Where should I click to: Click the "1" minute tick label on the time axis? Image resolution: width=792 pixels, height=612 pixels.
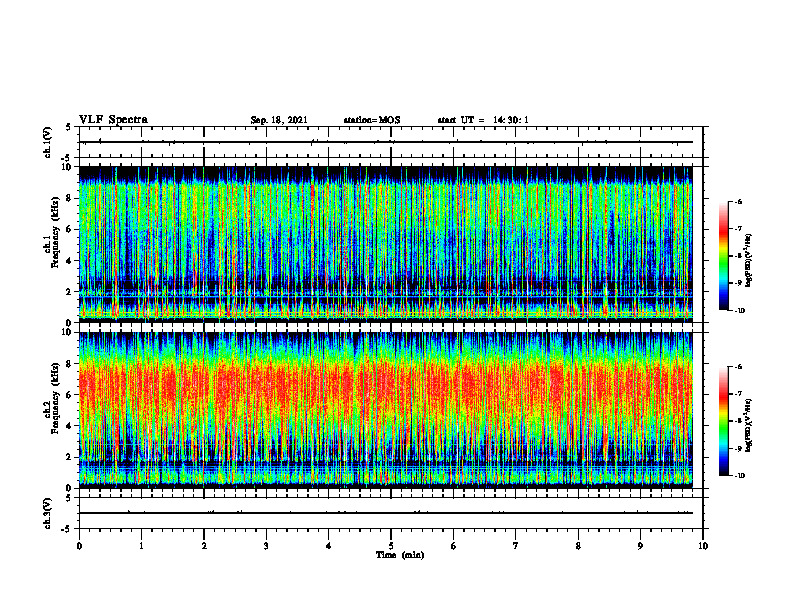tap(141, 546)
